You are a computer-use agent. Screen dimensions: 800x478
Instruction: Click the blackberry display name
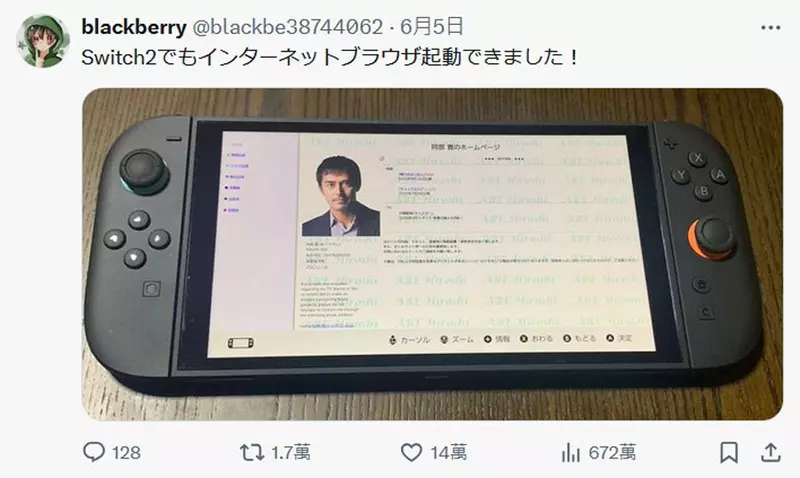[134, 27]
